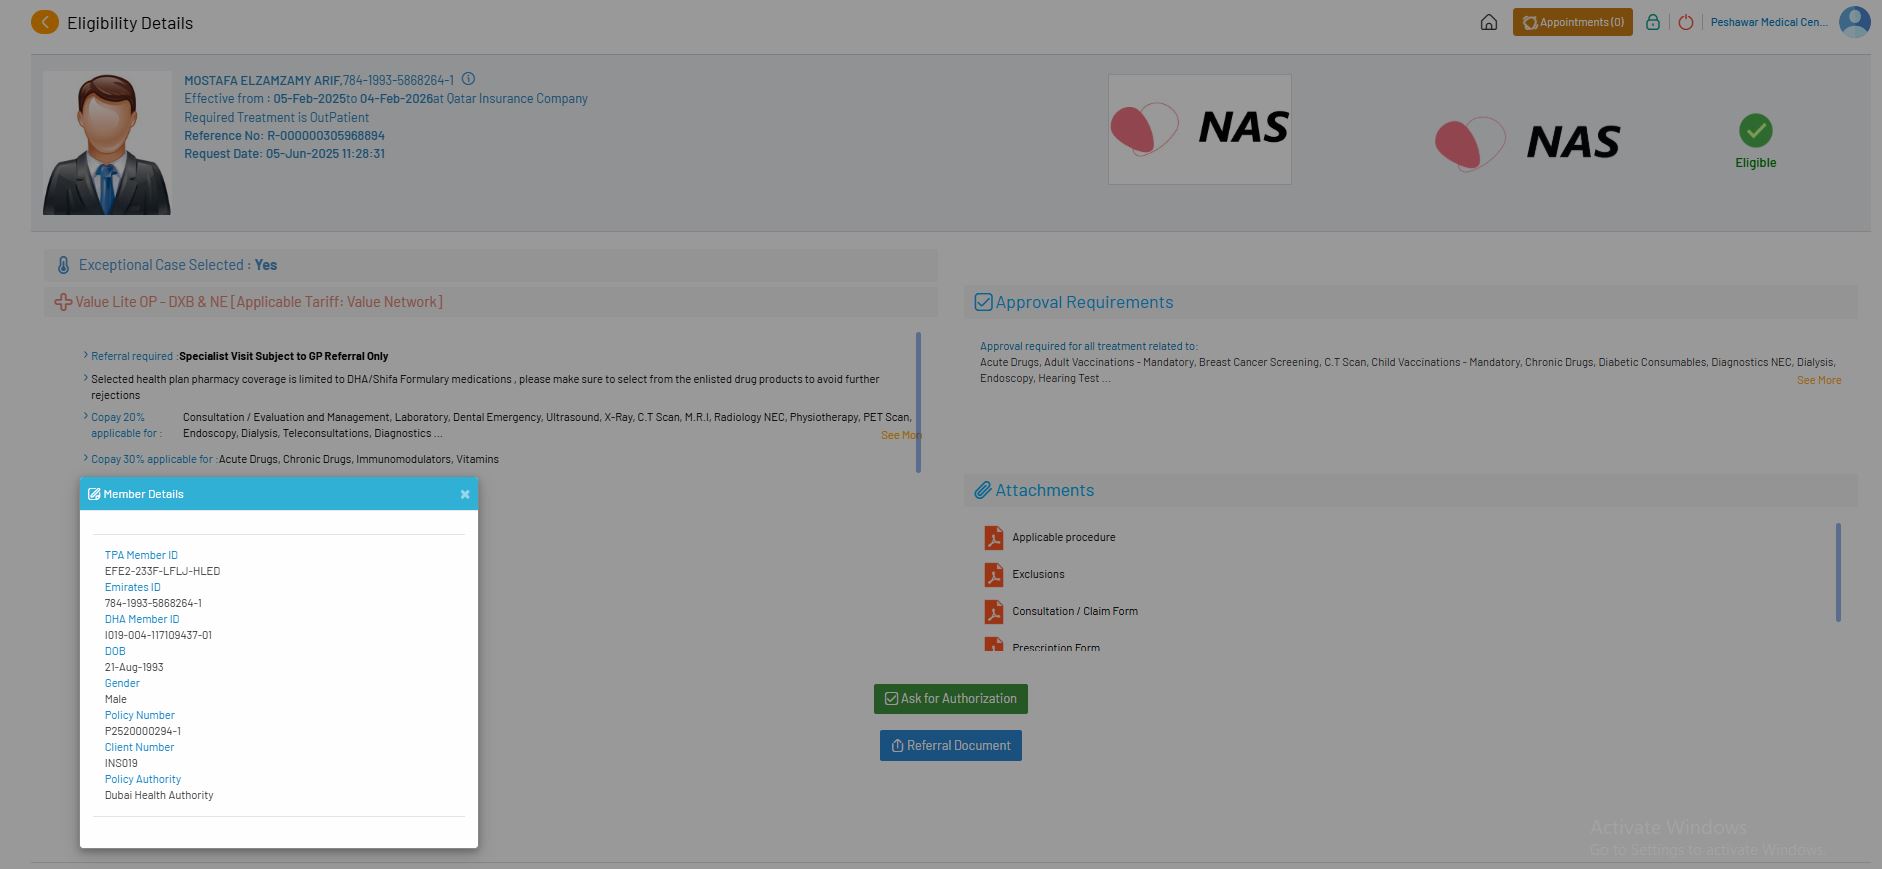Click DHA Member ID value I019-004-117109437-01

[x=158, y=635]
